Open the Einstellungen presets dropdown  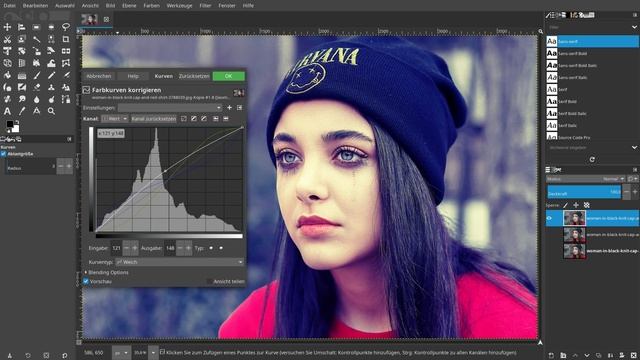tap(169, 108)
